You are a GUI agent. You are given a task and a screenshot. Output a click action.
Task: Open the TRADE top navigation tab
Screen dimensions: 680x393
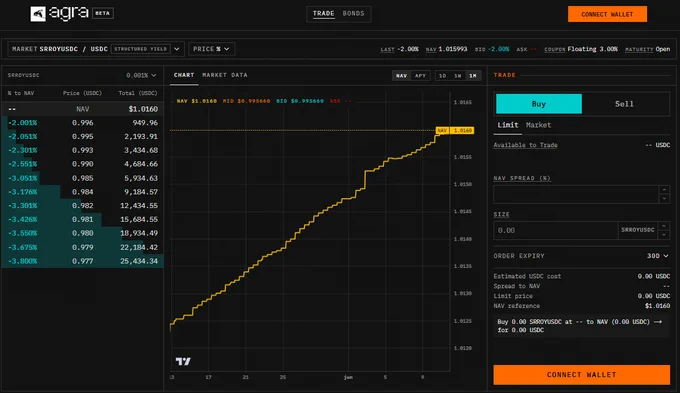324,13
